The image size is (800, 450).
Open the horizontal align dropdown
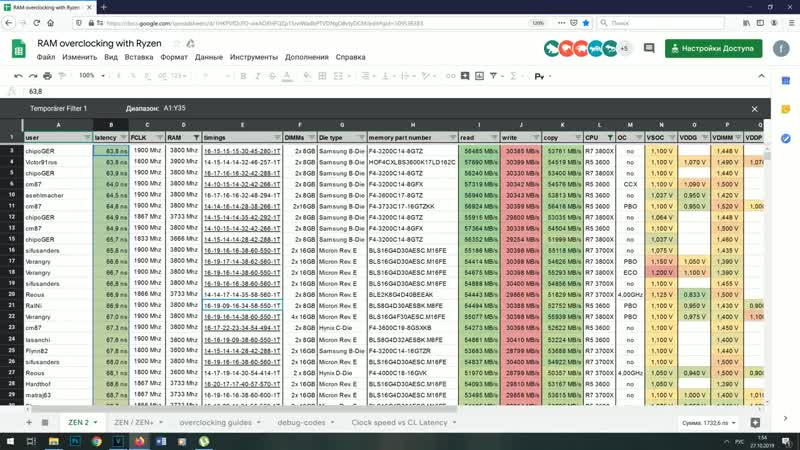click(x=367, y=76)
